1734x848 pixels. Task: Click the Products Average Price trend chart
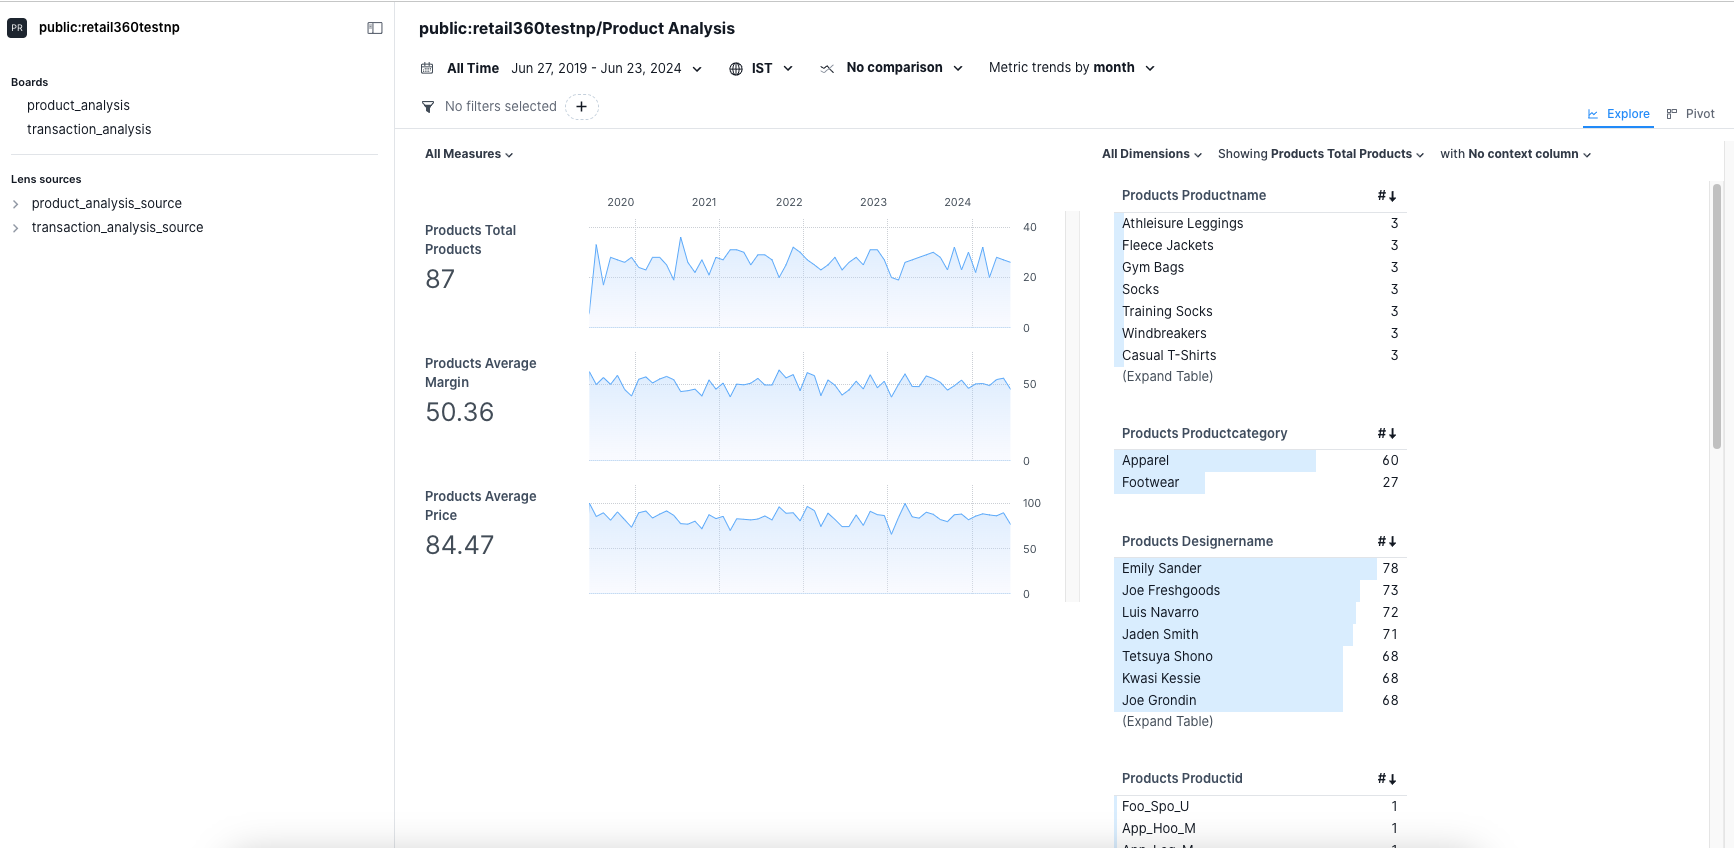coord(800,540)
